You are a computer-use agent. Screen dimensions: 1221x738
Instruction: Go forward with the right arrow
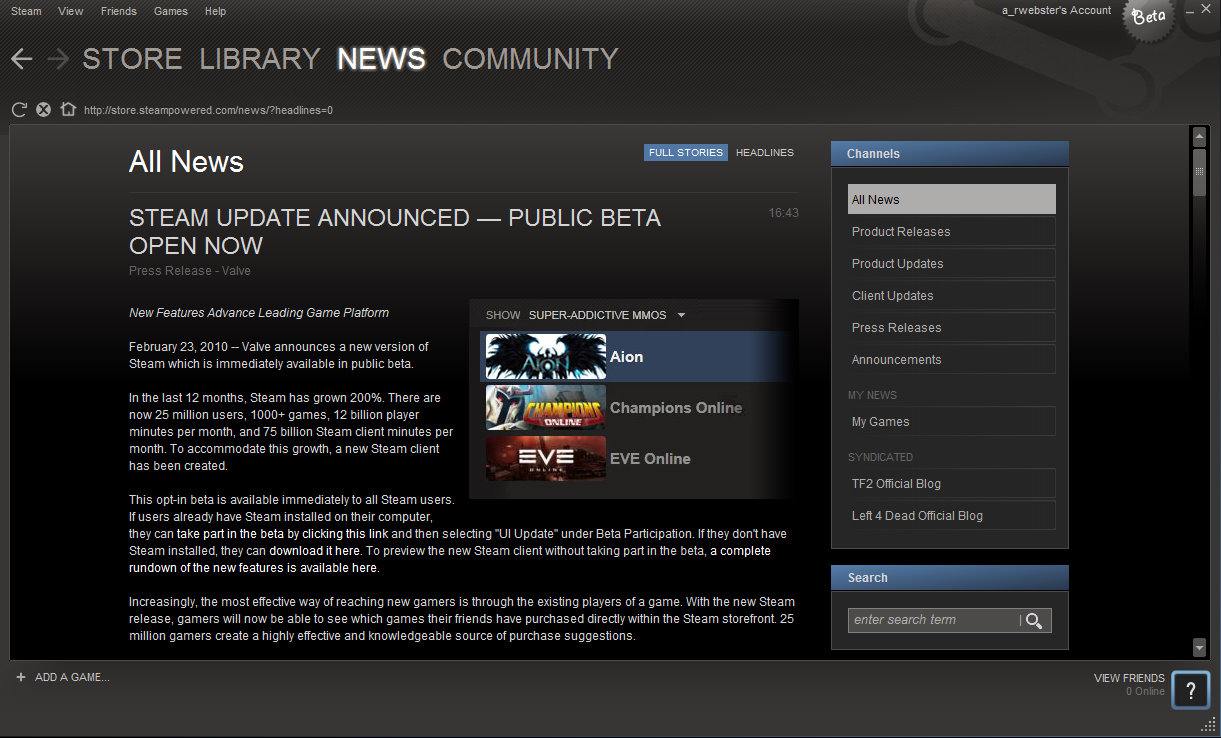pos(57,59)
